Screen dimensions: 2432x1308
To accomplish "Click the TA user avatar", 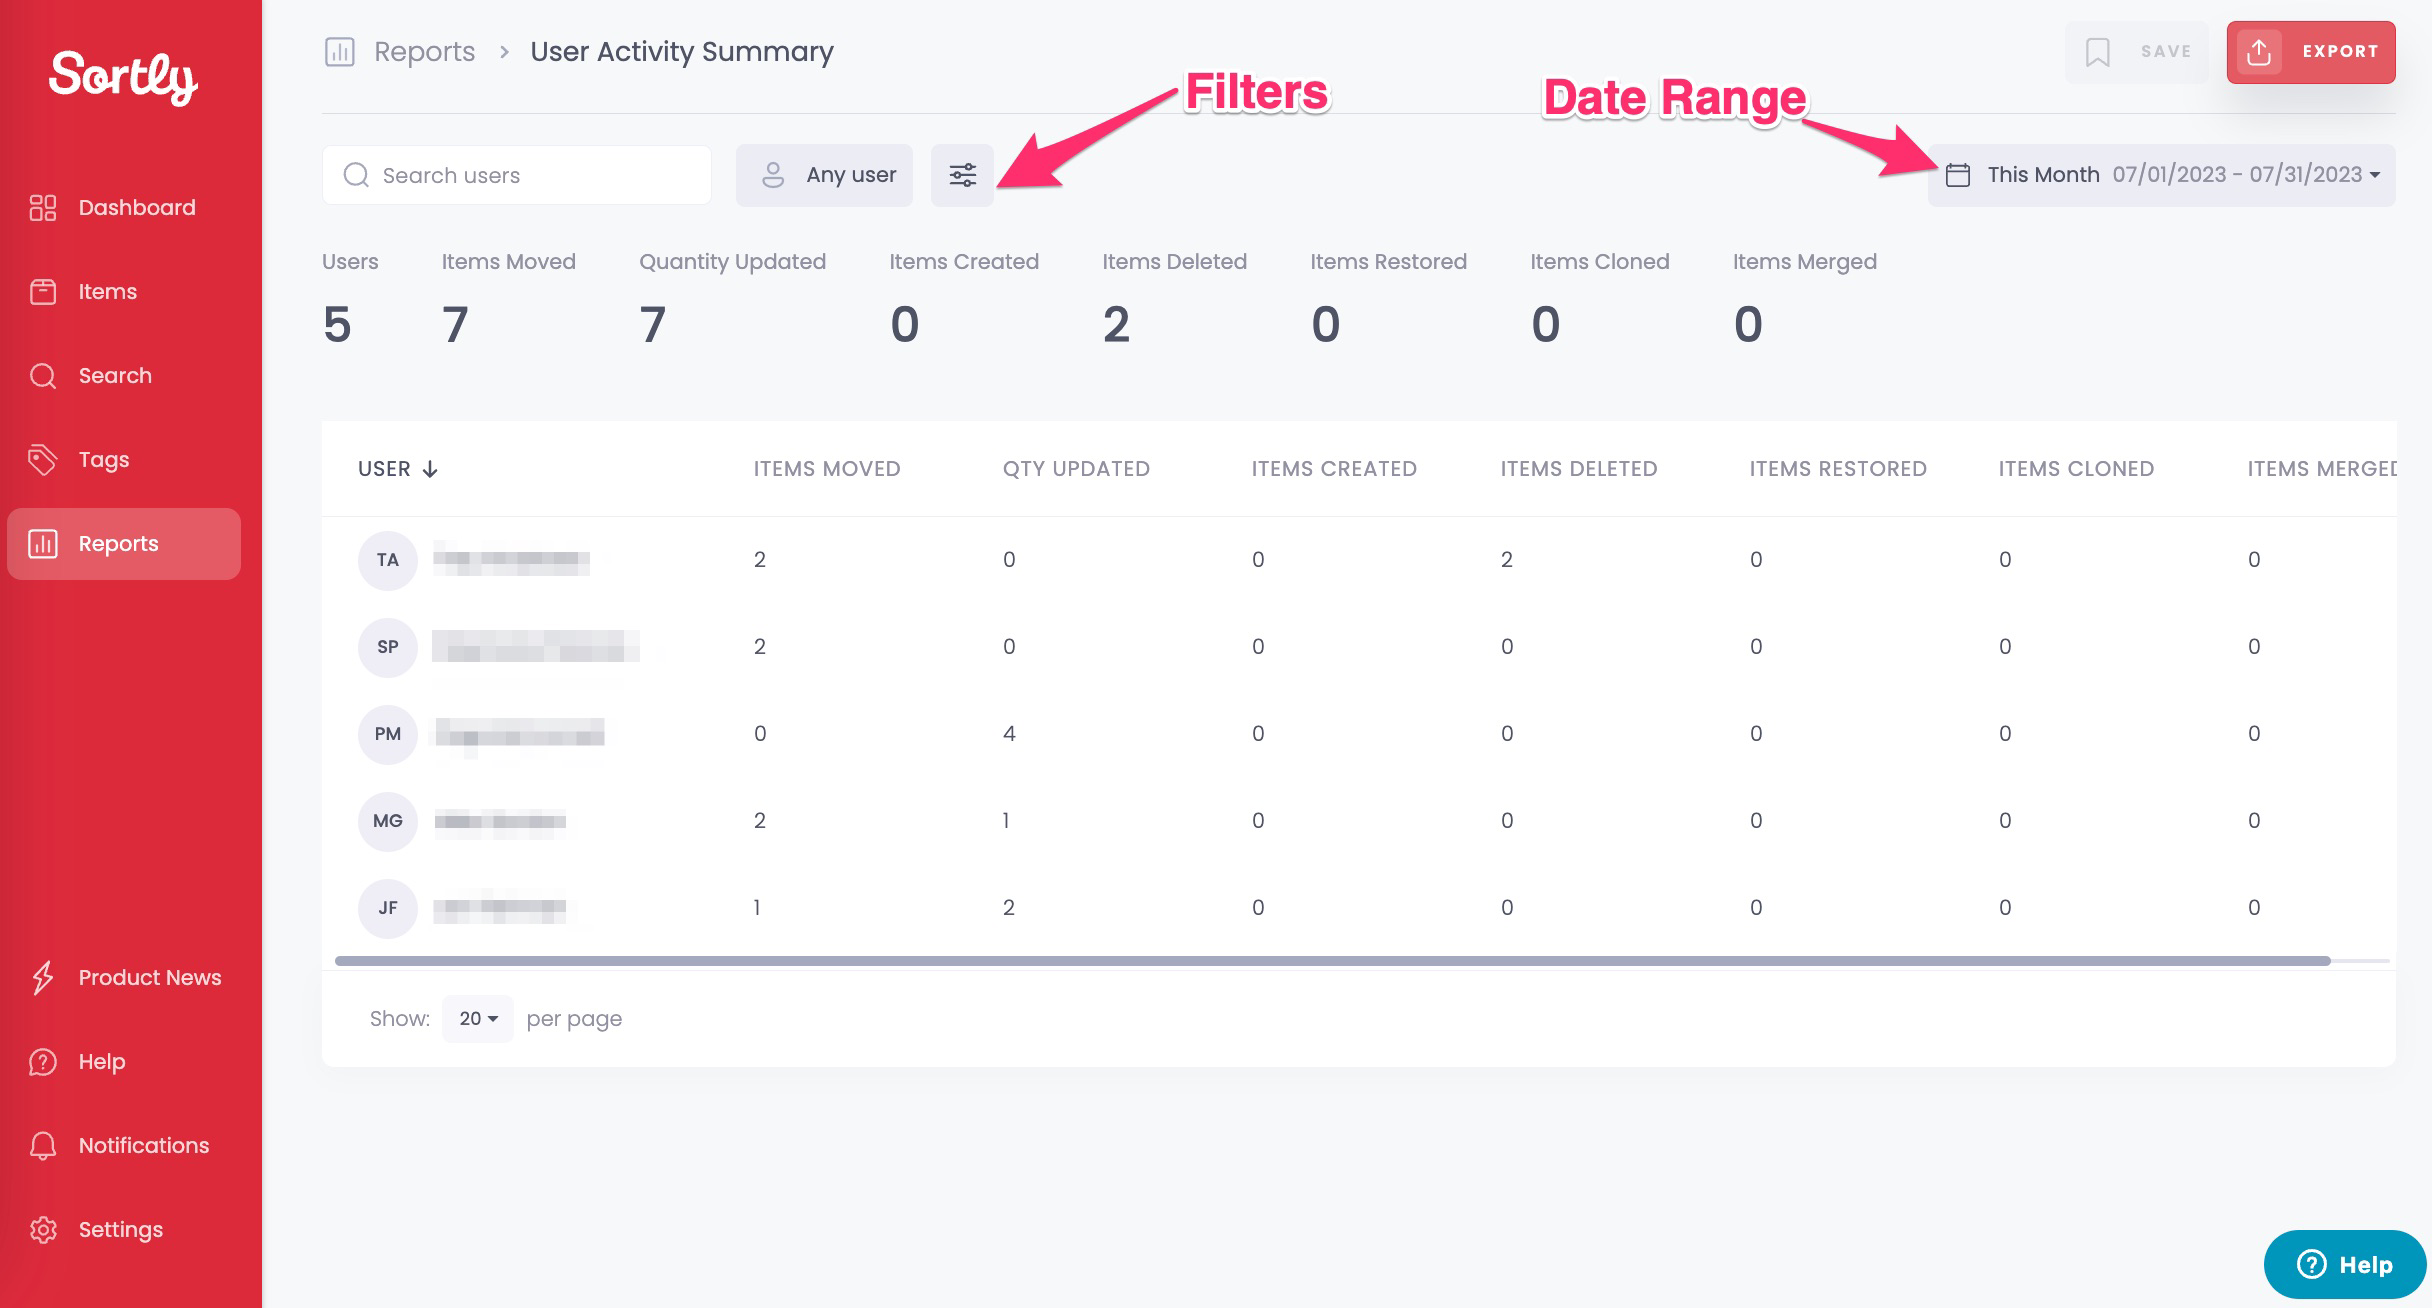I will pyautogui.click(x=387, y=560).
